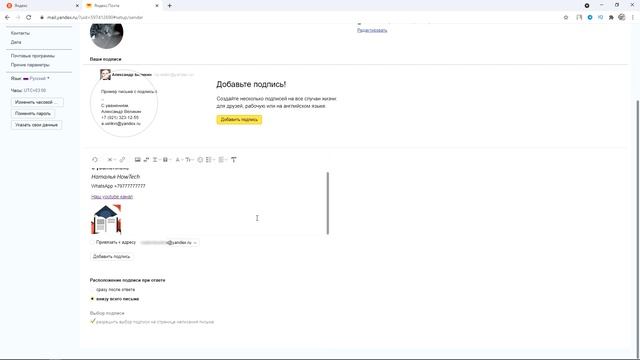Screen dimensions: 640x360
Task: Open the text alignment dropdown icon
Action: coord(222,160)
